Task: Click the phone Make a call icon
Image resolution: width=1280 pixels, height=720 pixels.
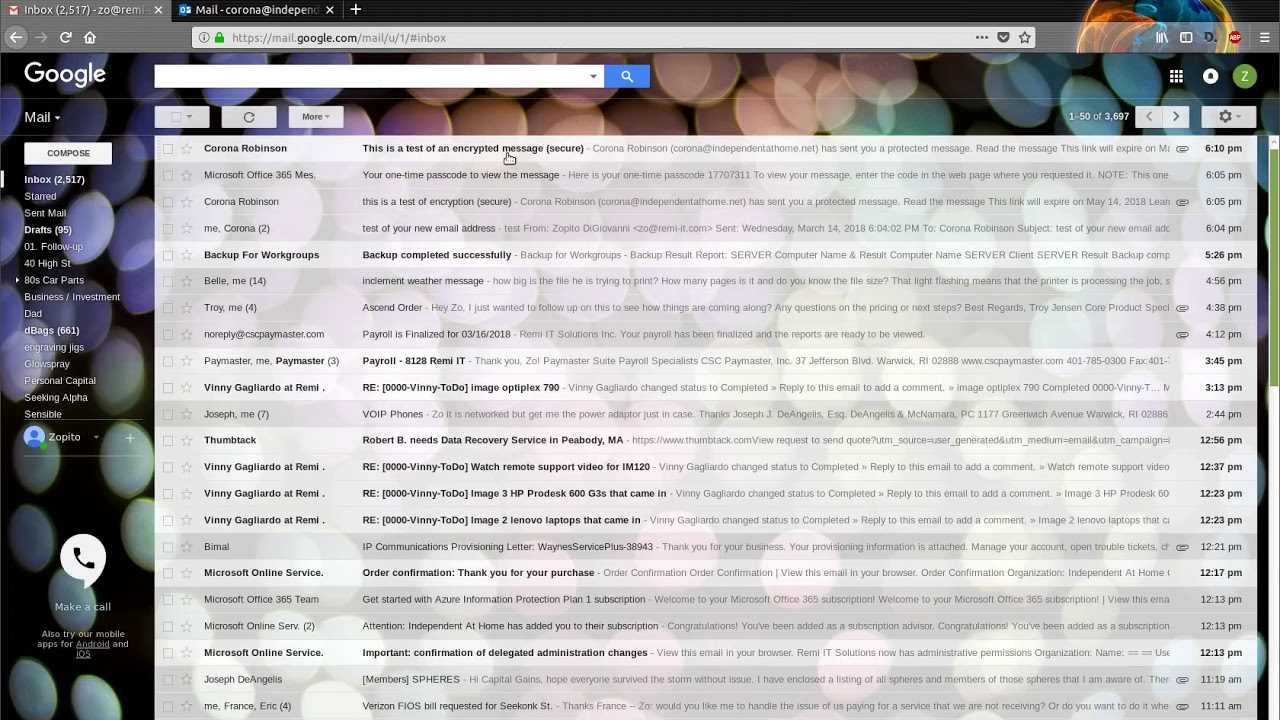Action: (83, 560)
